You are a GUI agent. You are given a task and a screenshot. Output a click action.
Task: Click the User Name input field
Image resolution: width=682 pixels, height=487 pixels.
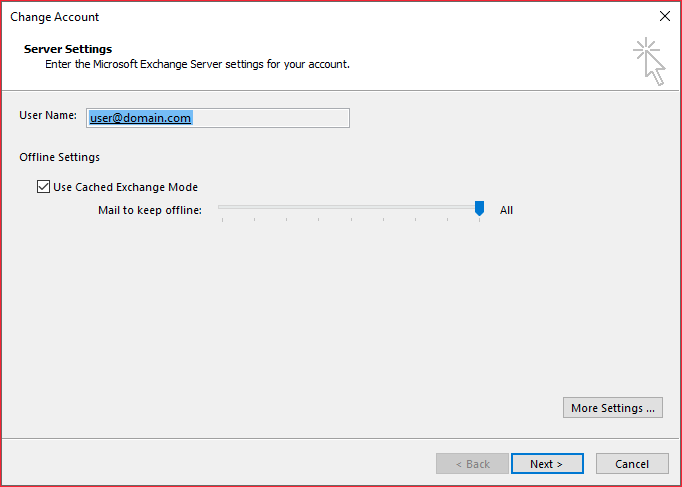(218, 118)
